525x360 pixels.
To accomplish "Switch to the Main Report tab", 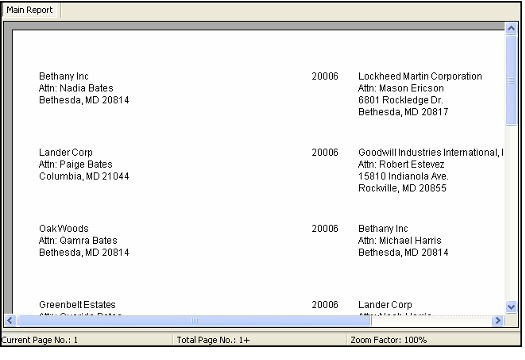I will pyautogui.click(x=29, y=10).
